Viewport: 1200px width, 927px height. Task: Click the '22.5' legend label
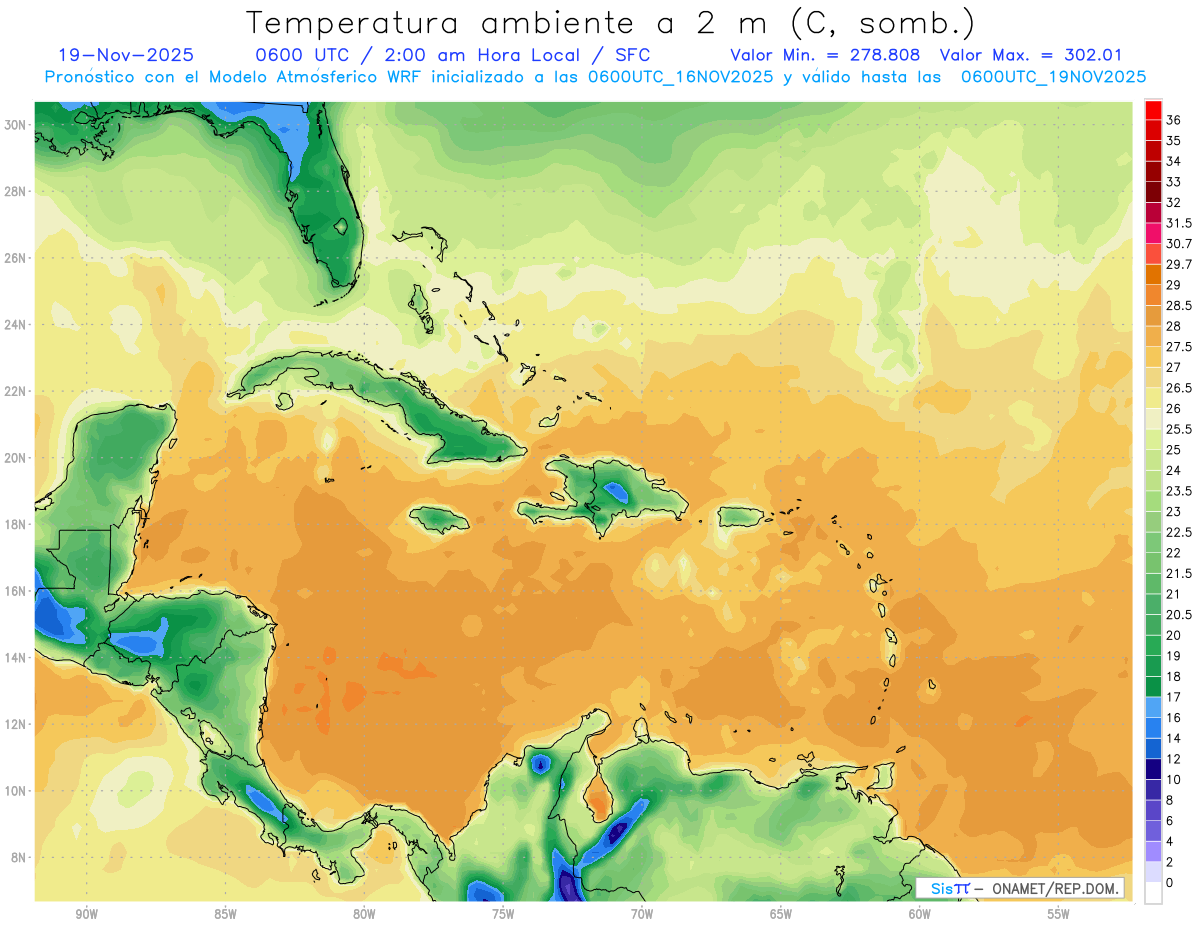(x=1178, y=532)
